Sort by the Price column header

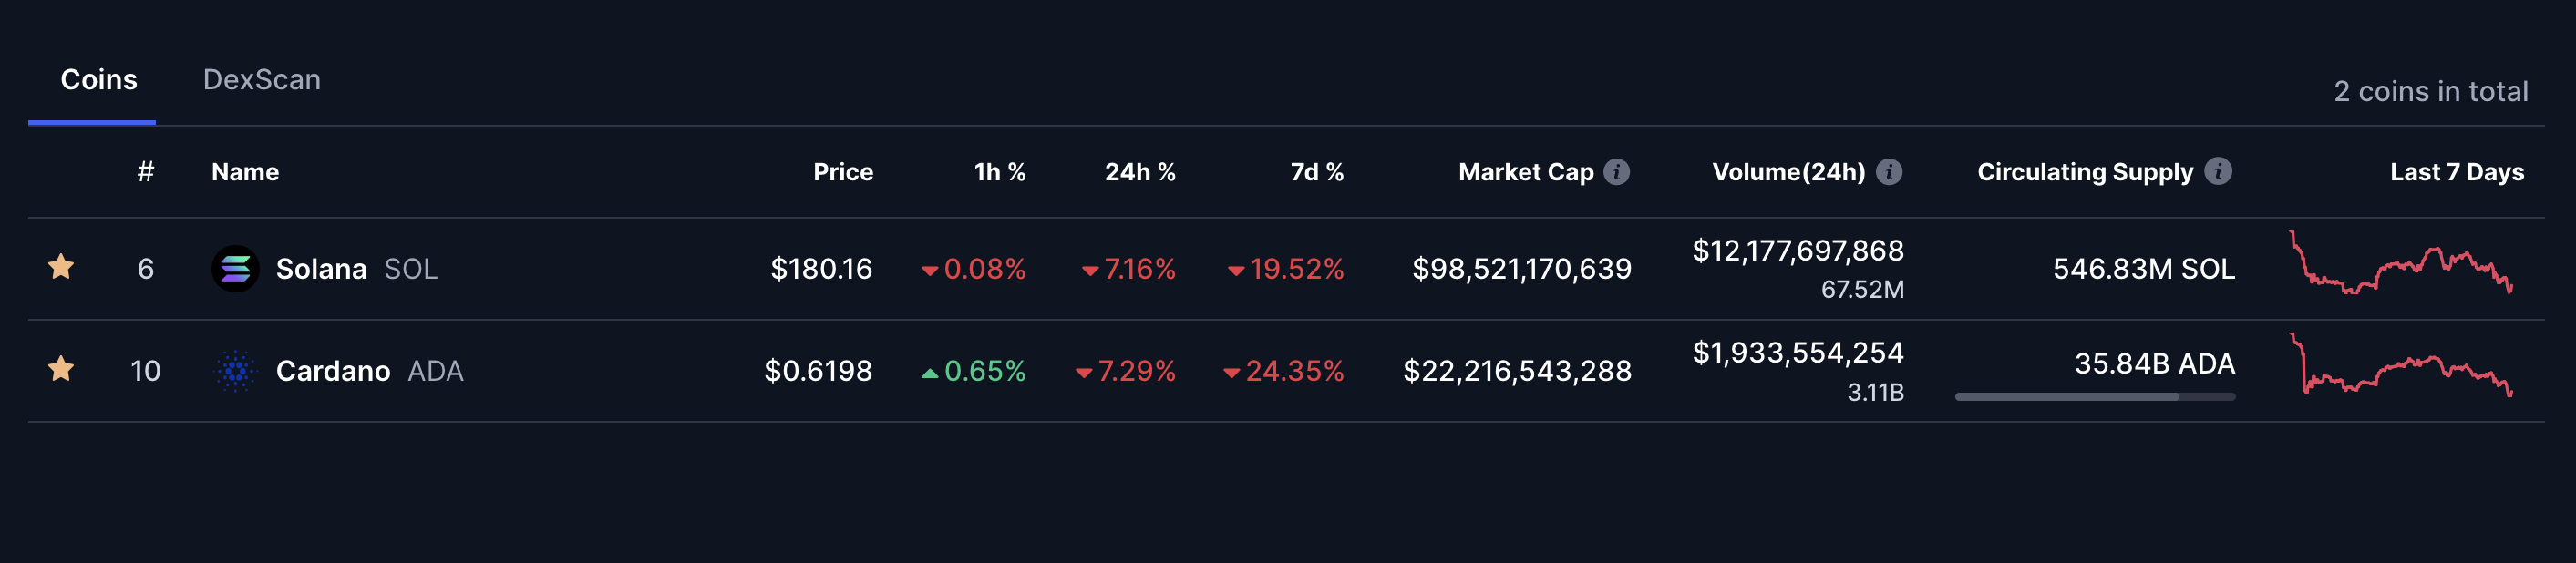pos(842,172)
